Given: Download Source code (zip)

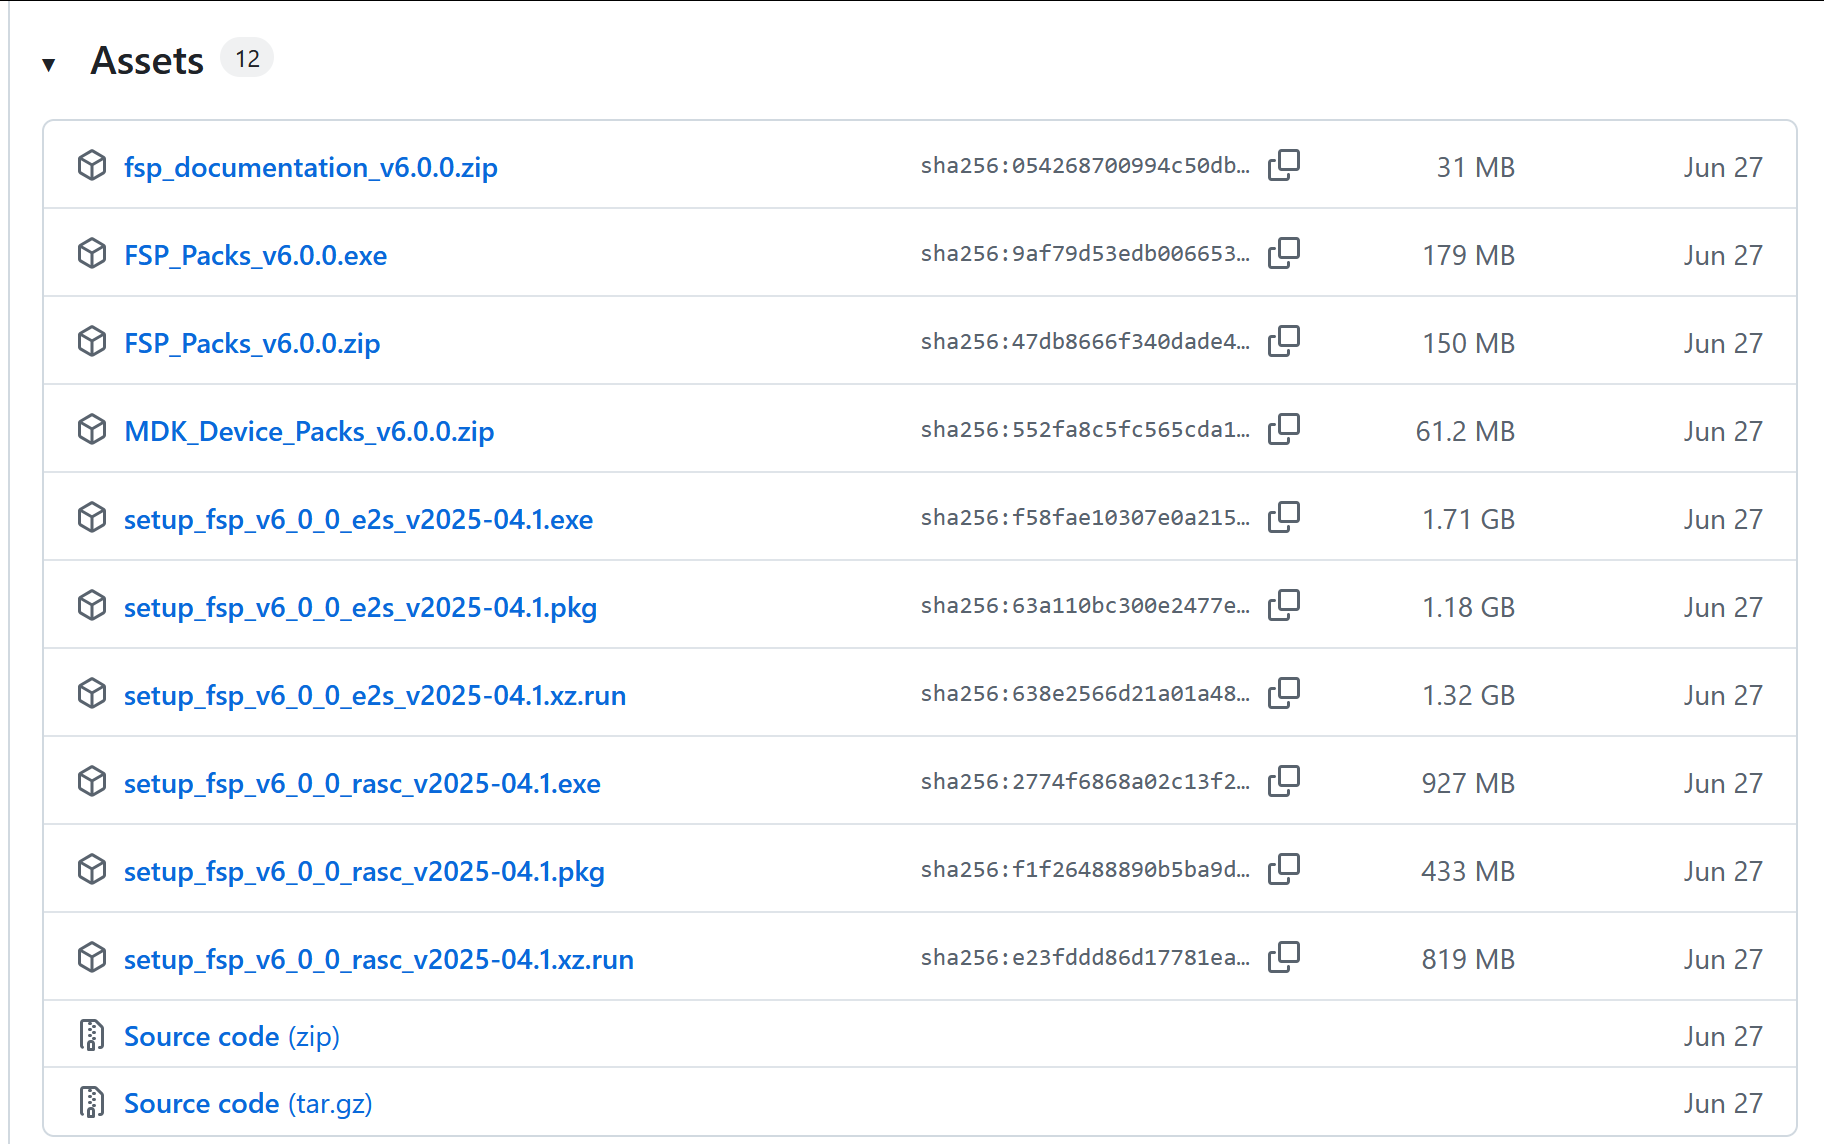Looking at the screenshot, I should [x=232, y=1036].
